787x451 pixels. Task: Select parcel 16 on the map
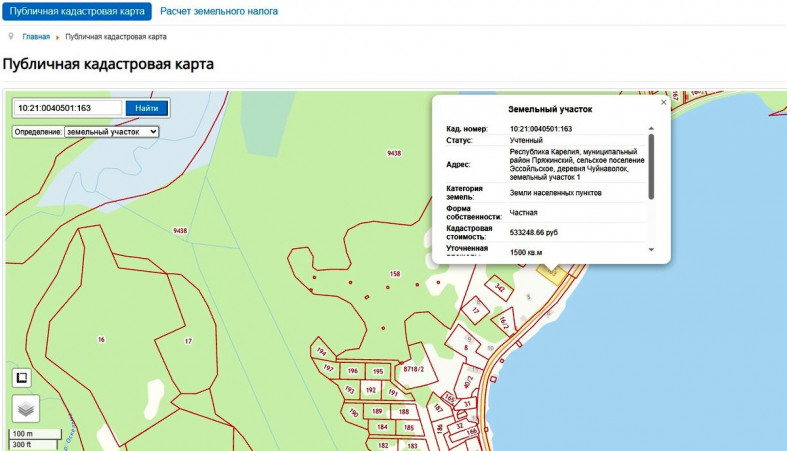click(101, 340)
